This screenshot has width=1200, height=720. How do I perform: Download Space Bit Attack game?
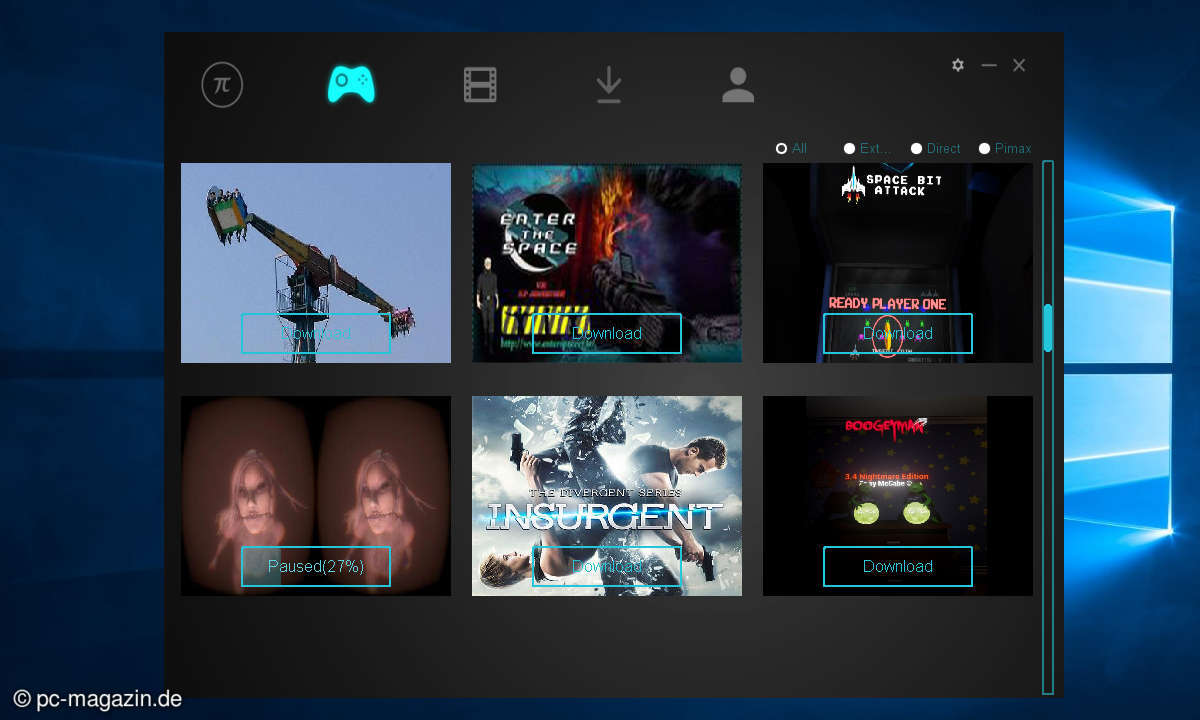coord(898,333)
